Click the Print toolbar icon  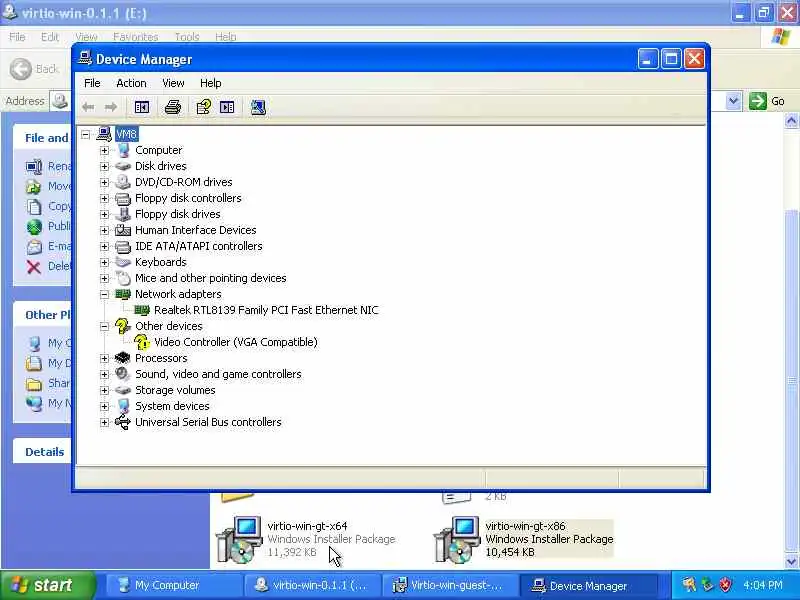click(x=173, y=107)
